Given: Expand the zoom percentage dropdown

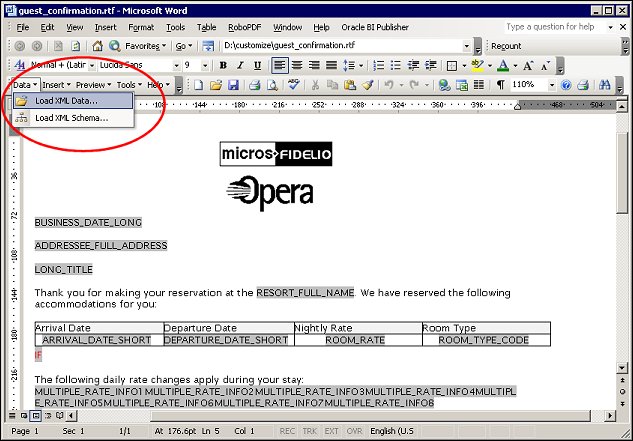Looking at the screenshot, I should click(552, 85).
